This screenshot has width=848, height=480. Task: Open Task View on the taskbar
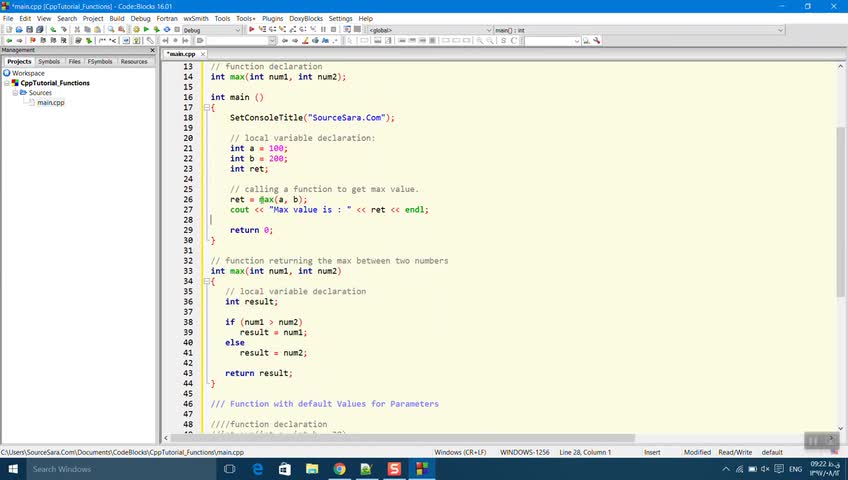click(229, 468)
